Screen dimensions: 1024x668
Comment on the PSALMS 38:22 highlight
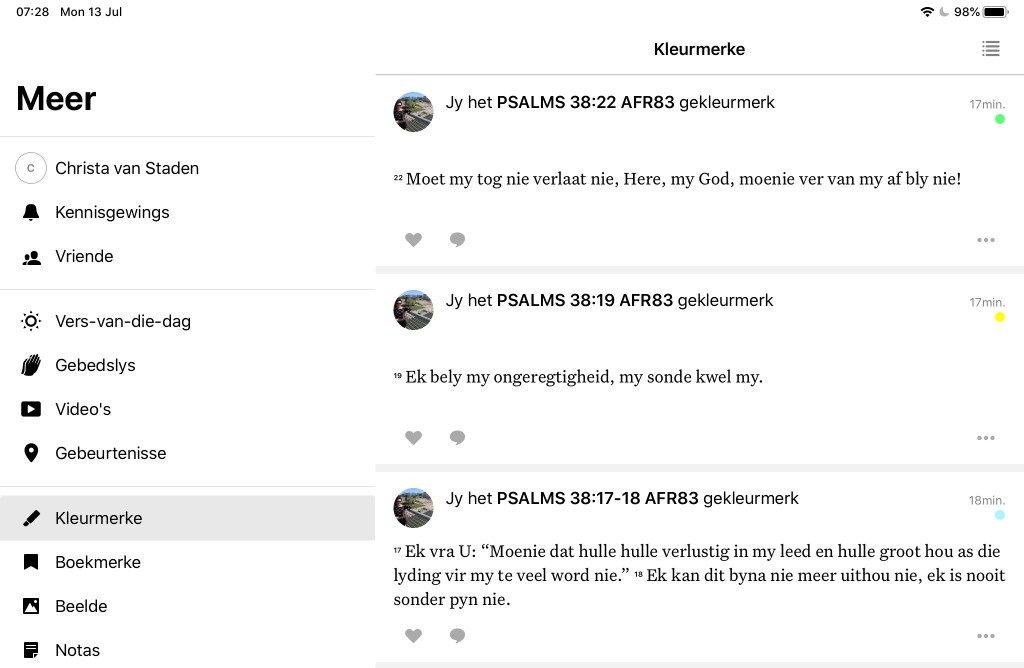457,240
